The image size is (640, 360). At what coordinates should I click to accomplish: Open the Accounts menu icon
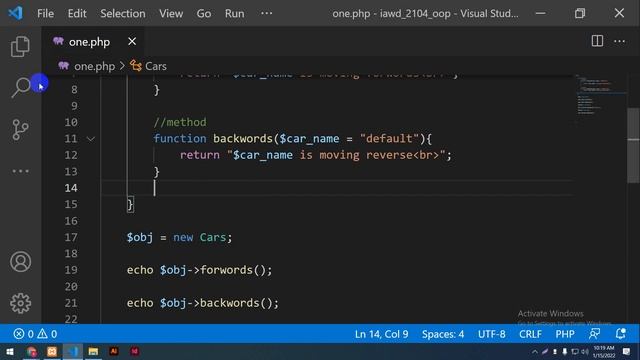point(20,262)
